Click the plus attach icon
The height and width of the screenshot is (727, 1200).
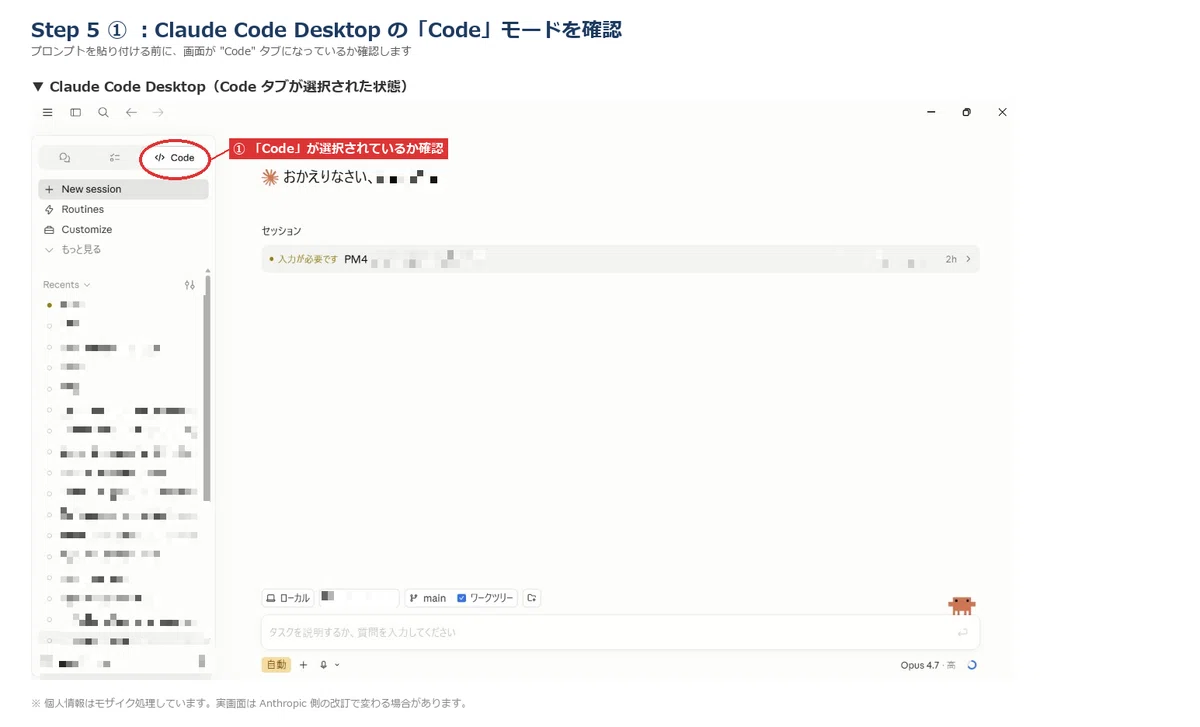pos(304,665)
